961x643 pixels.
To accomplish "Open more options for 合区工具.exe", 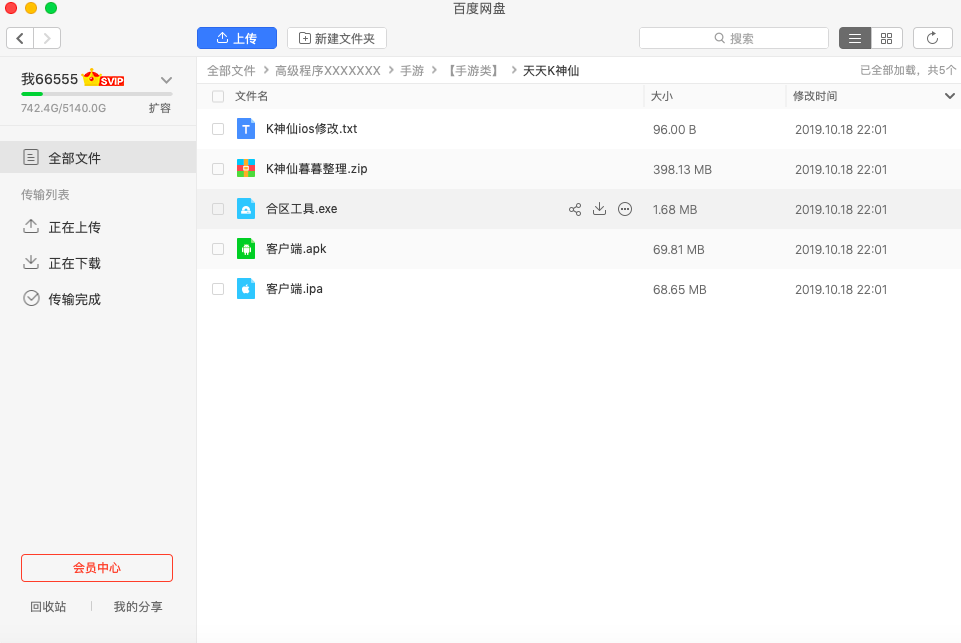I will click(x=625, y=209).
